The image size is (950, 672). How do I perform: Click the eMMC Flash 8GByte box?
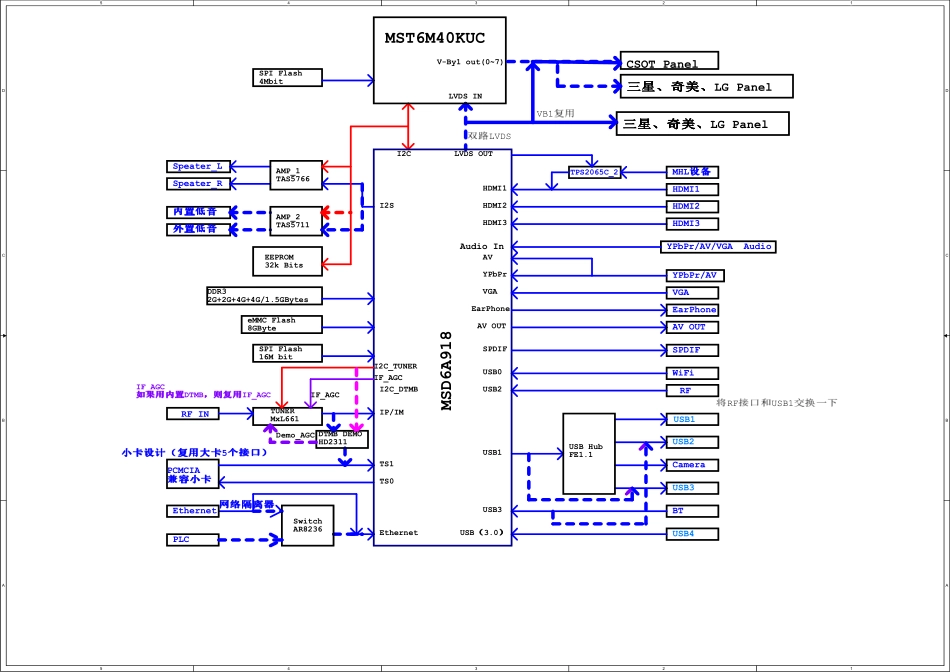283,324
